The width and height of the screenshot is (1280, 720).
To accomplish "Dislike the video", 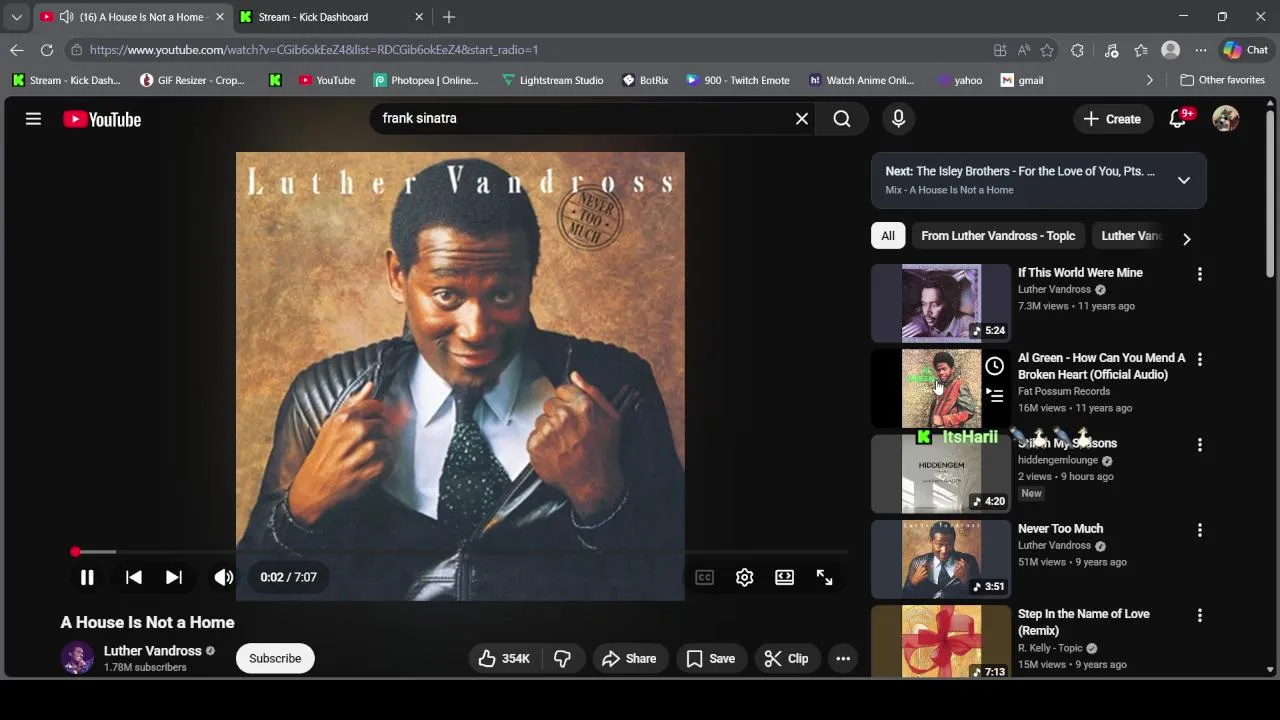I will click(563, 658).
